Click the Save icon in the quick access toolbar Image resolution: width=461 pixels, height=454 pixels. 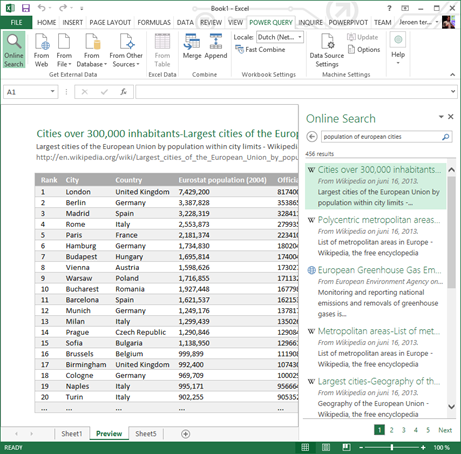point(25,8)
